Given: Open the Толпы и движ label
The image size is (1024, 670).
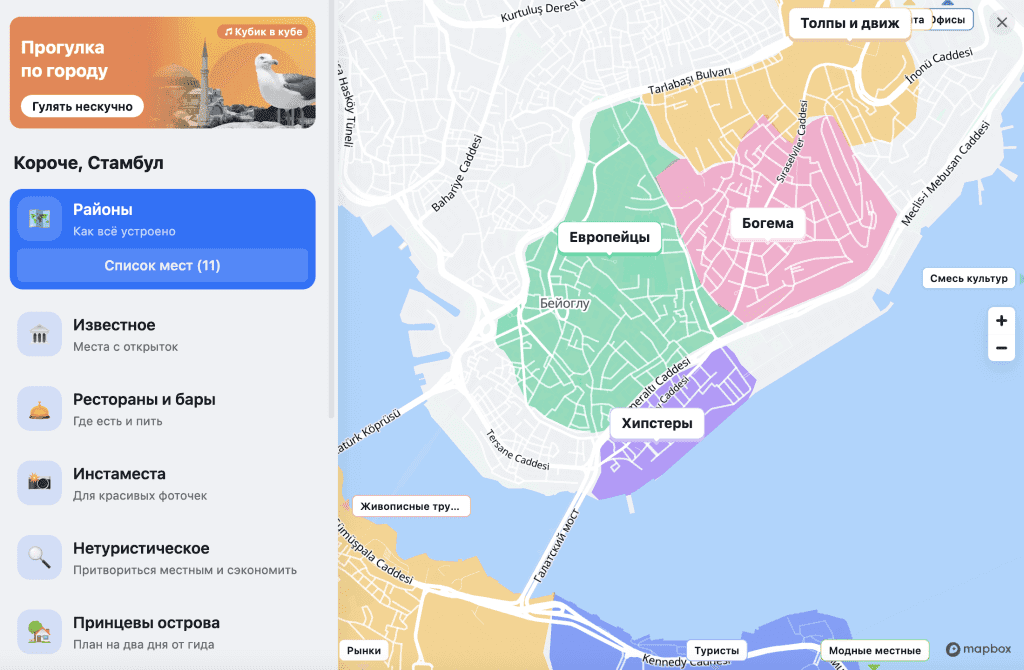Looking at the screenshot, I should (x=850, y=23).
